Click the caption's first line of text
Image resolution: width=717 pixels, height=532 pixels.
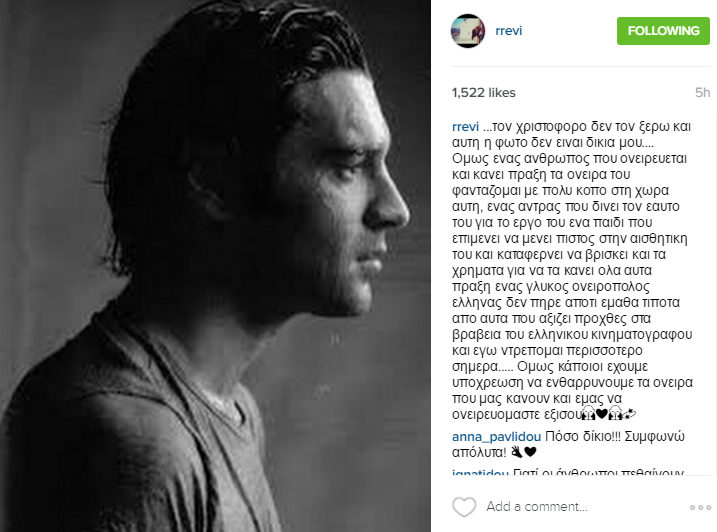pyautogui.click(x=571, y=127)
